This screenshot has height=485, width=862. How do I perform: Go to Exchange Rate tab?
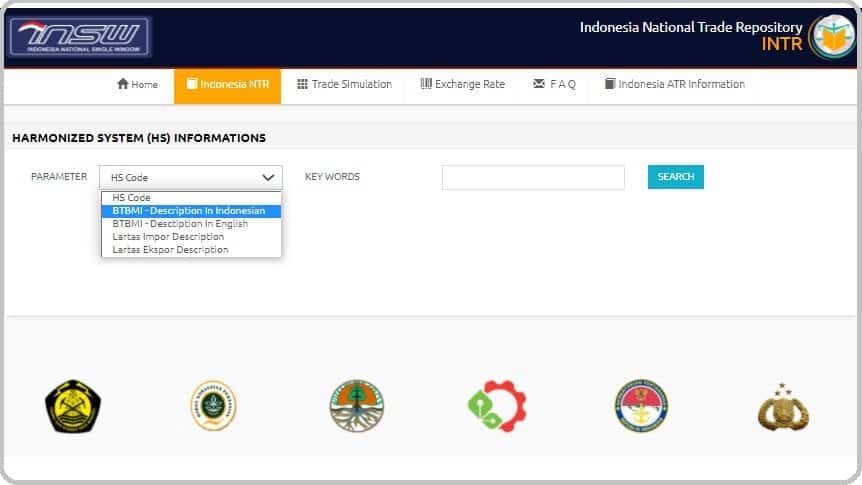point(462,84)
